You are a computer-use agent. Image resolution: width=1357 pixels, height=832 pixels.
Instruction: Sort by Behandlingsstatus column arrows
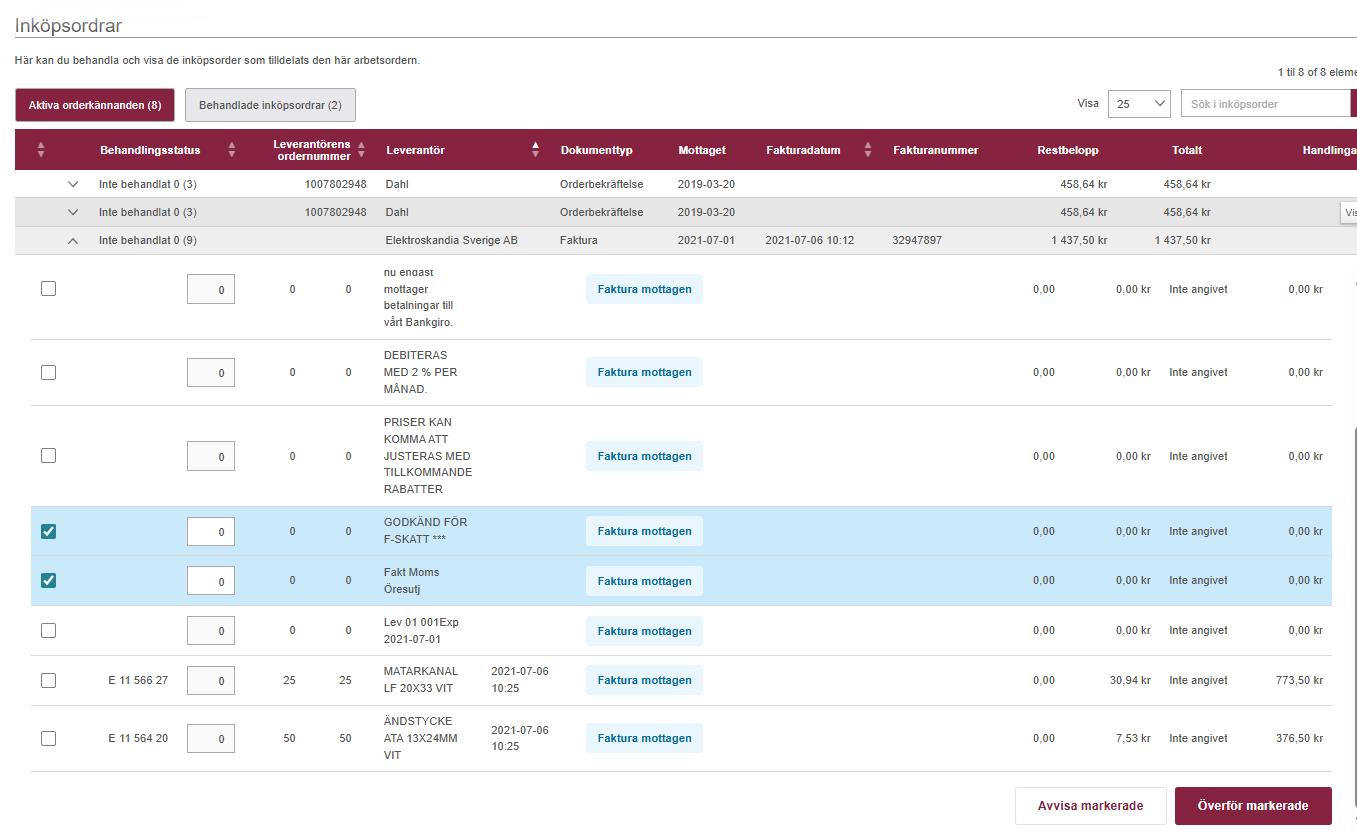[x=232, y=150]
